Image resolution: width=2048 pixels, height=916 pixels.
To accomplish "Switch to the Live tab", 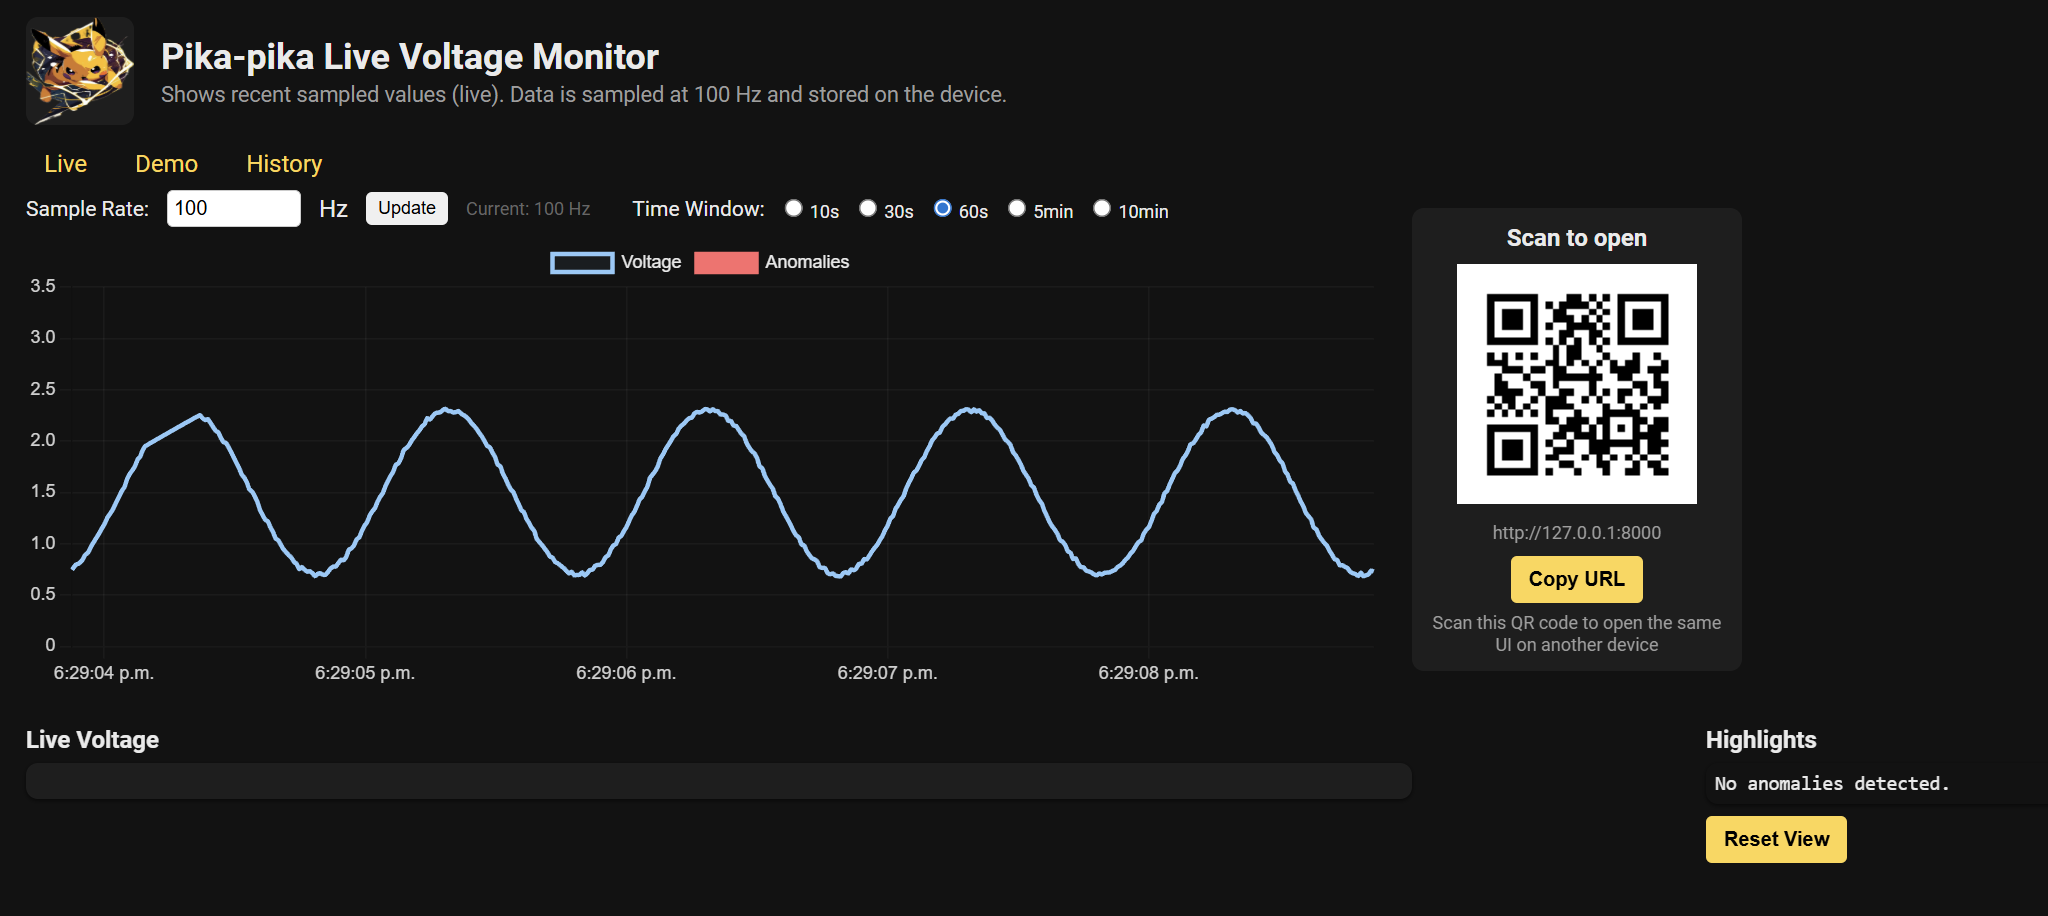I will pyautogui.click(x=66, y=164).
